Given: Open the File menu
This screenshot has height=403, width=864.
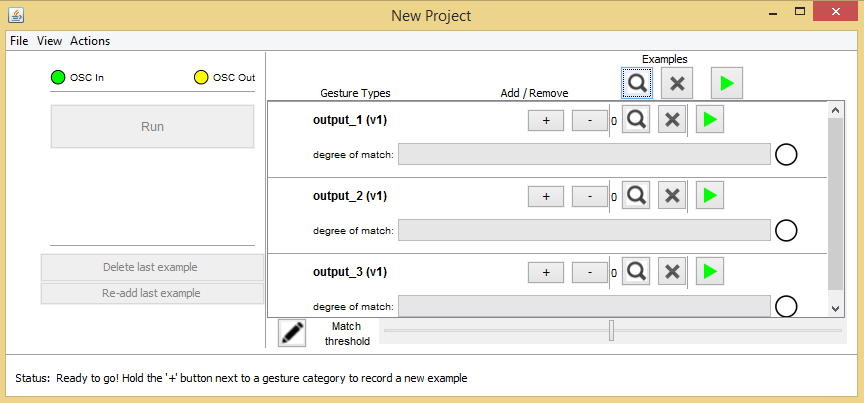Looking at the screenshot, I should click(19, 41).
